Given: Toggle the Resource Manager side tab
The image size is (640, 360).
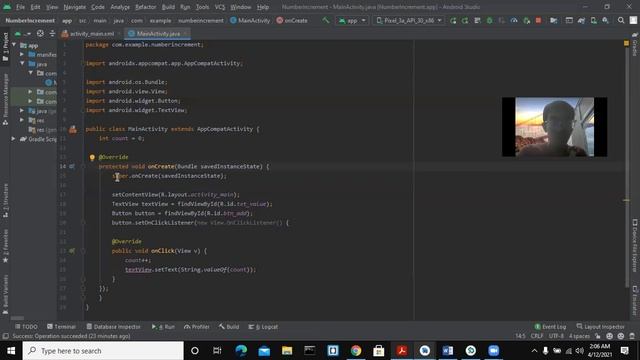Looking at the screenshot, I should [x=5, y=99].
